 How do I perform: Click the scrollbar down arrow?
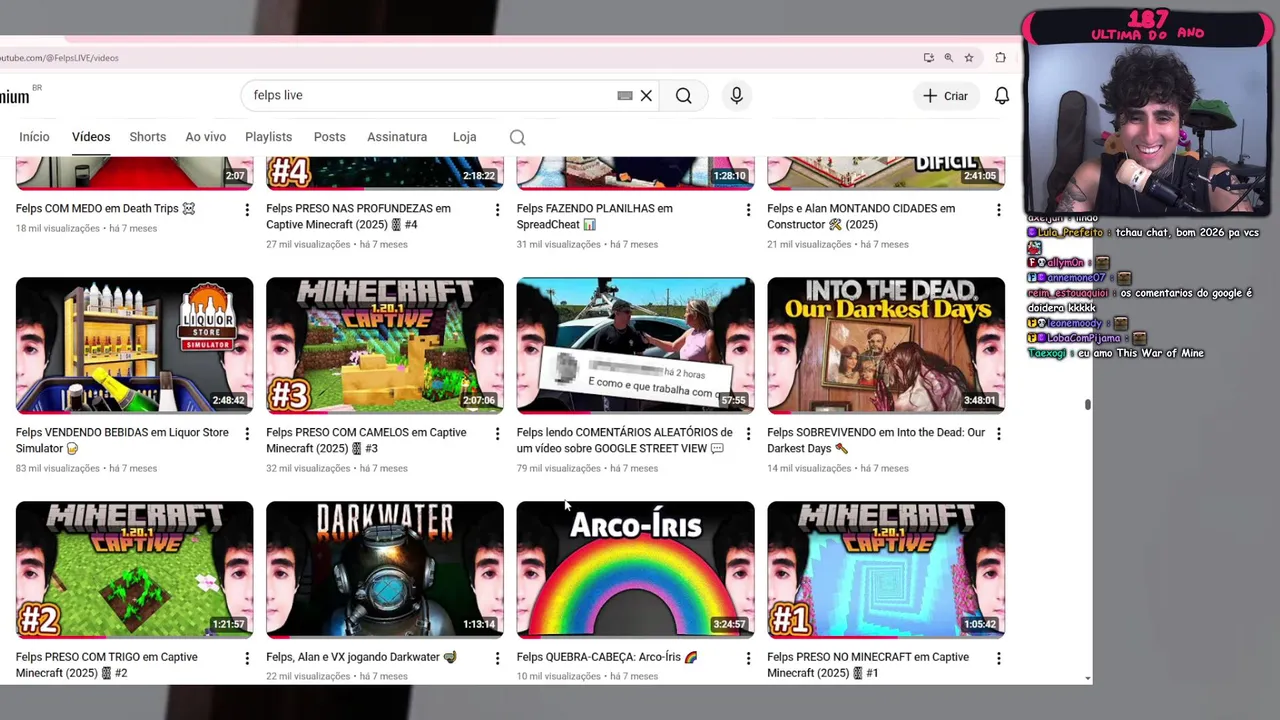coord(1087,679)
